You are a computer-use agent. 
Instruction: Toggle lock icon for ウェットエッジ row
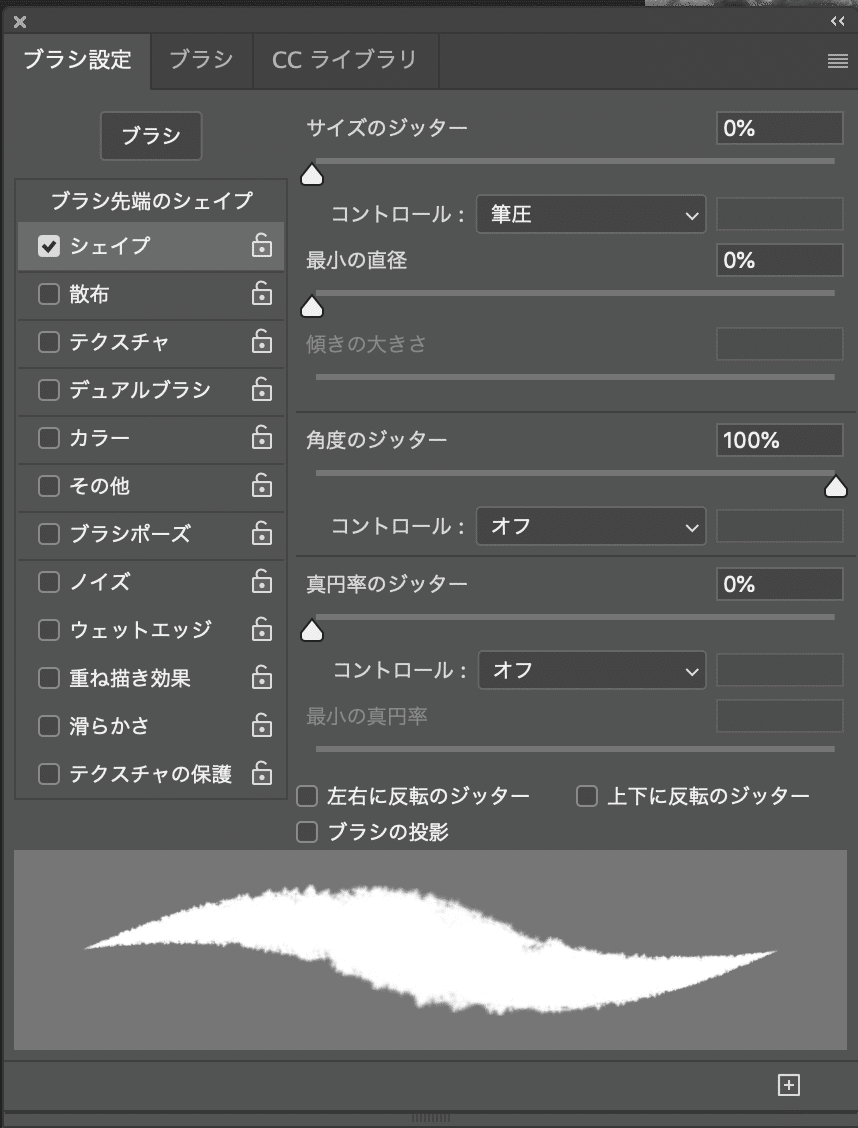click(x=262, y=630)
